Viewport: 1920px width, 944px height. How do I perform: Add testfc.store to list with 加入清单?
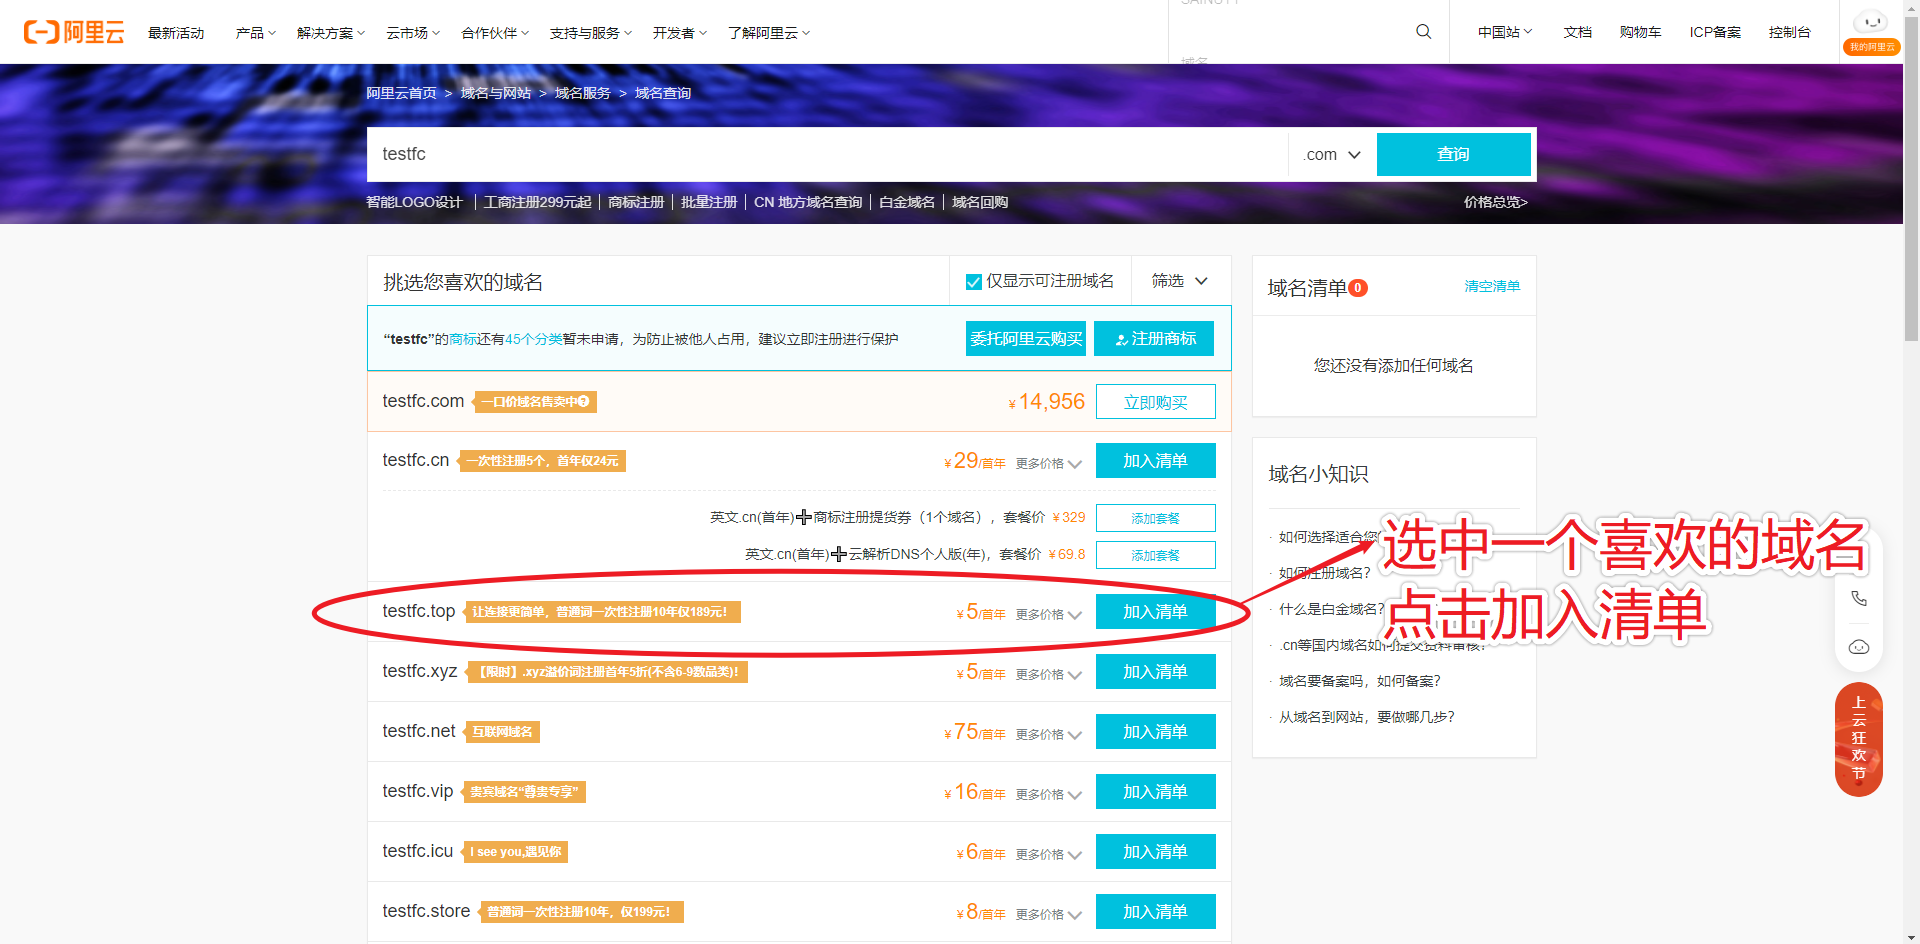1155,912
